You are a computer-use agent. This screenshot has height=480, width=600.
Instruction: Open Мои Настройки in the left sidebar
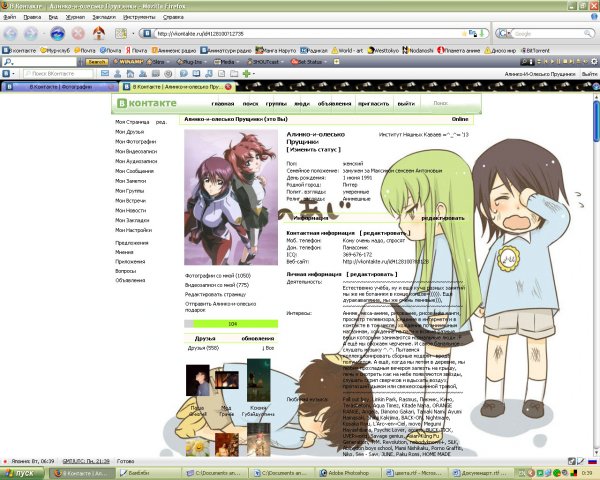(134, 230)
